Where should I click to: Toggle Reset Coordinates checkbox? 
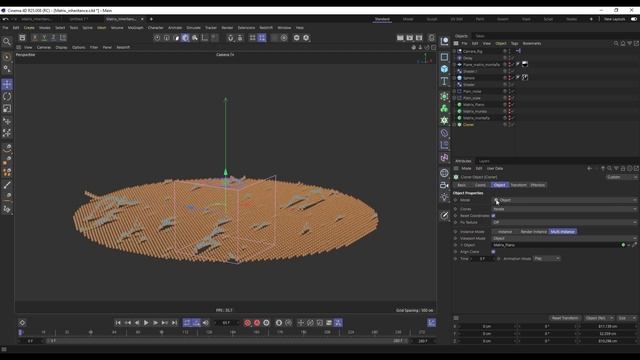click(493, 216)
